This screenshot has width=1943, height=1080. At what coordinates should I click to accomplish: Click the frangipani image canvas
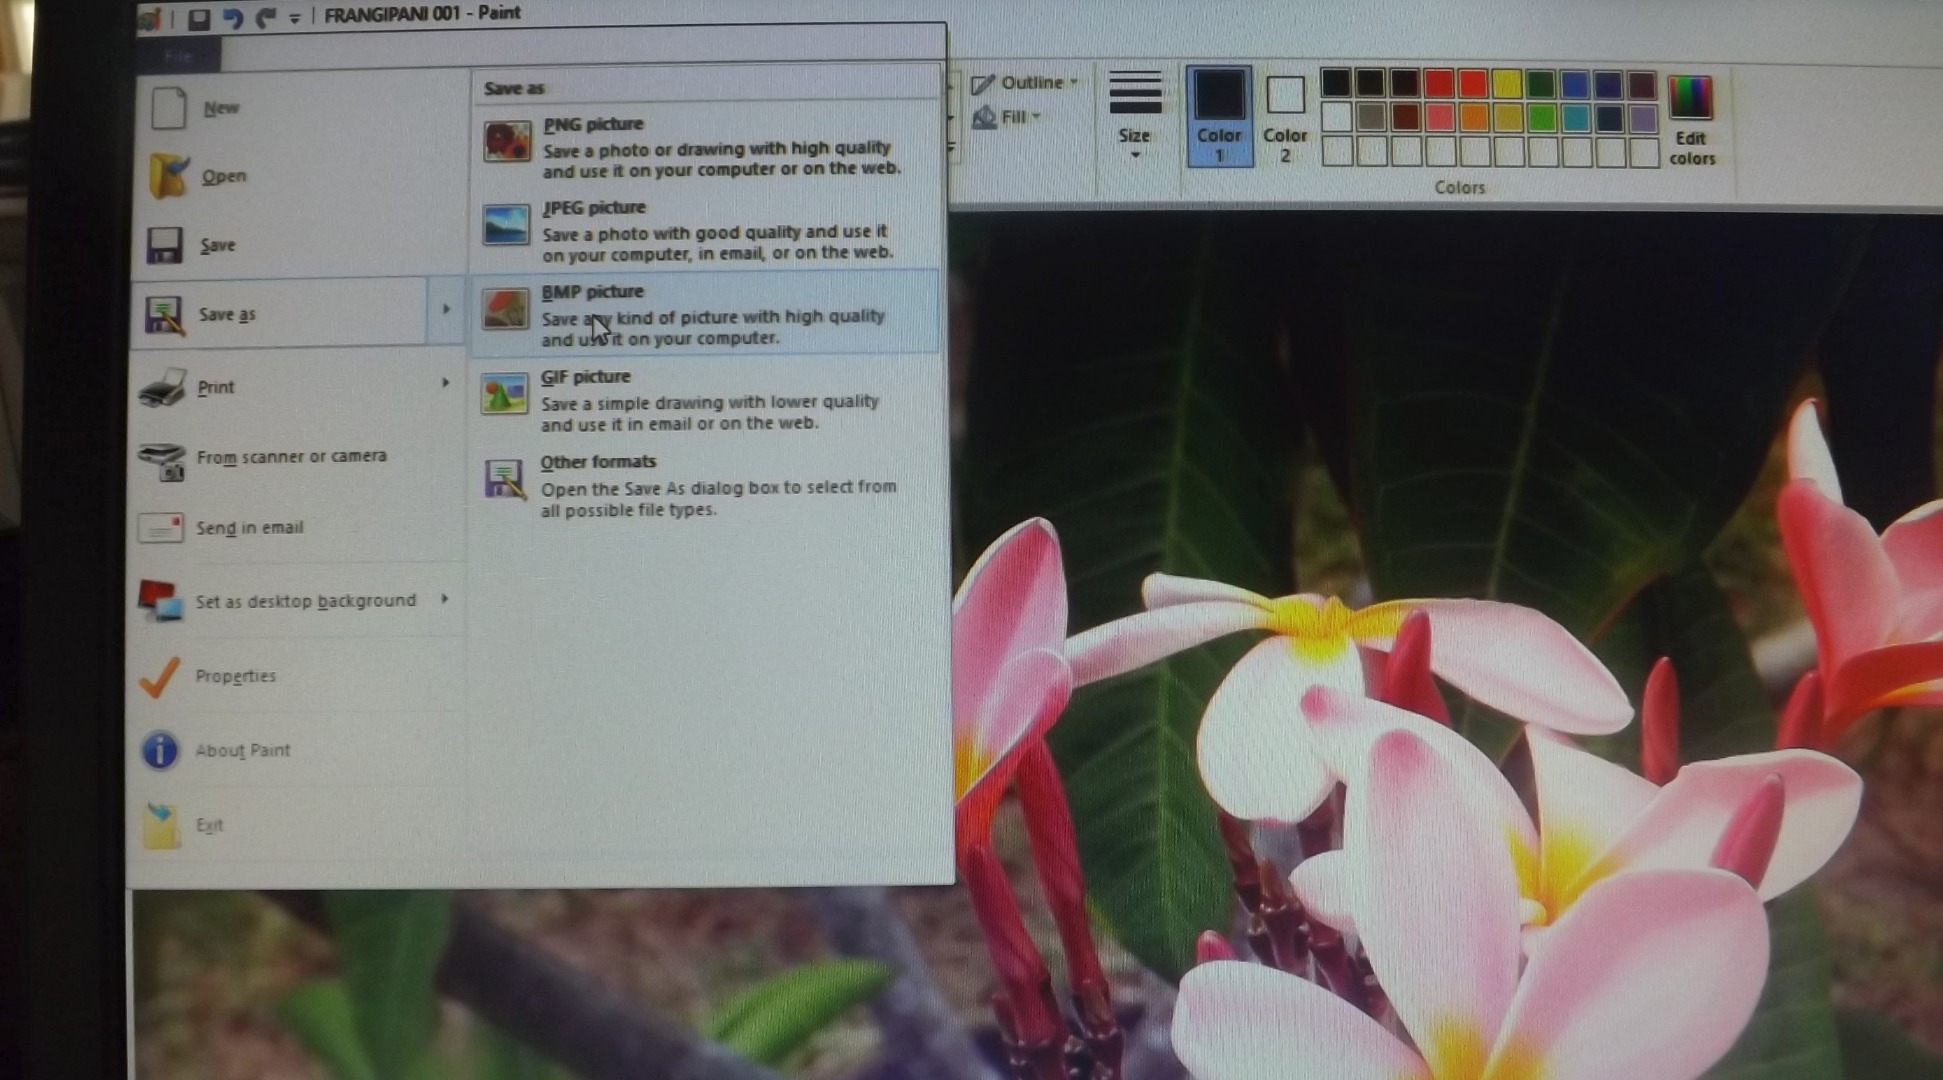pyautogui.click(x=1445, y=645)
